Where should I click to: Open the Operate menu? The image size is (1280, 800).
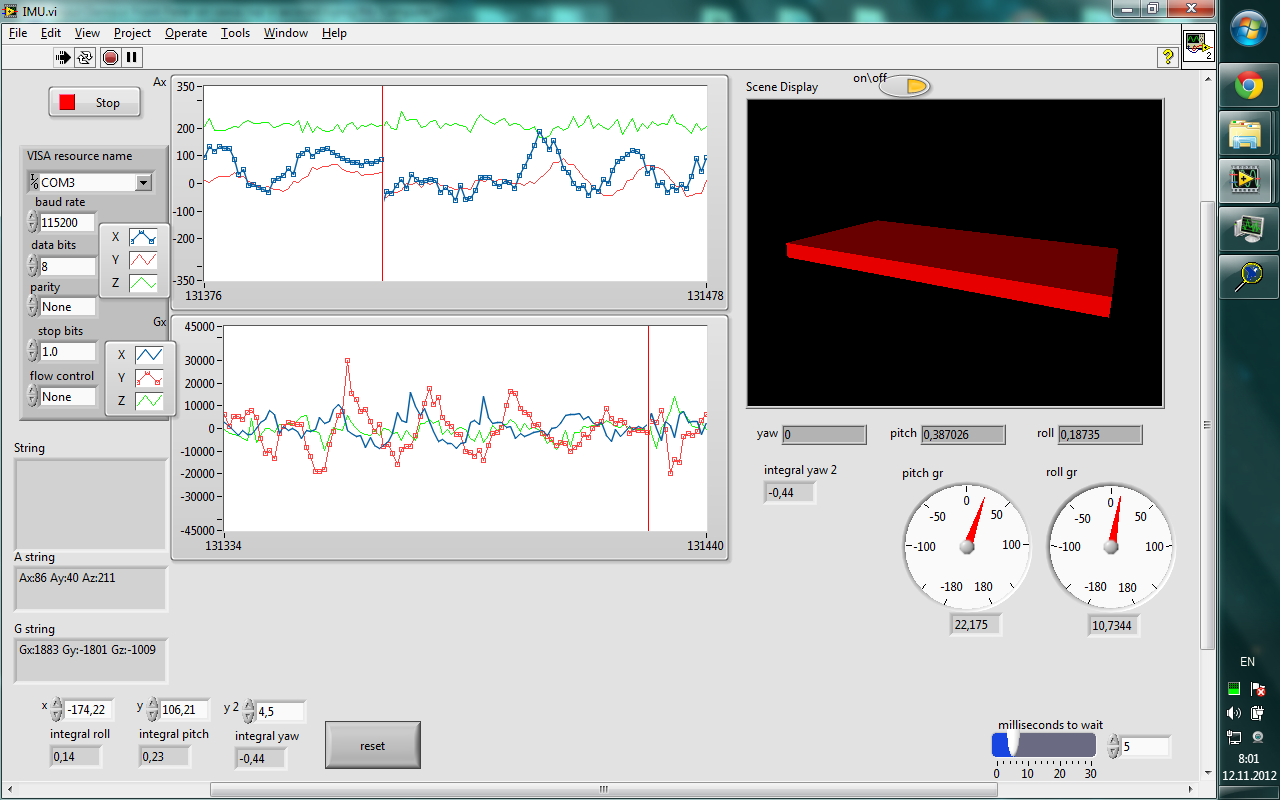(x=186, y=33)
